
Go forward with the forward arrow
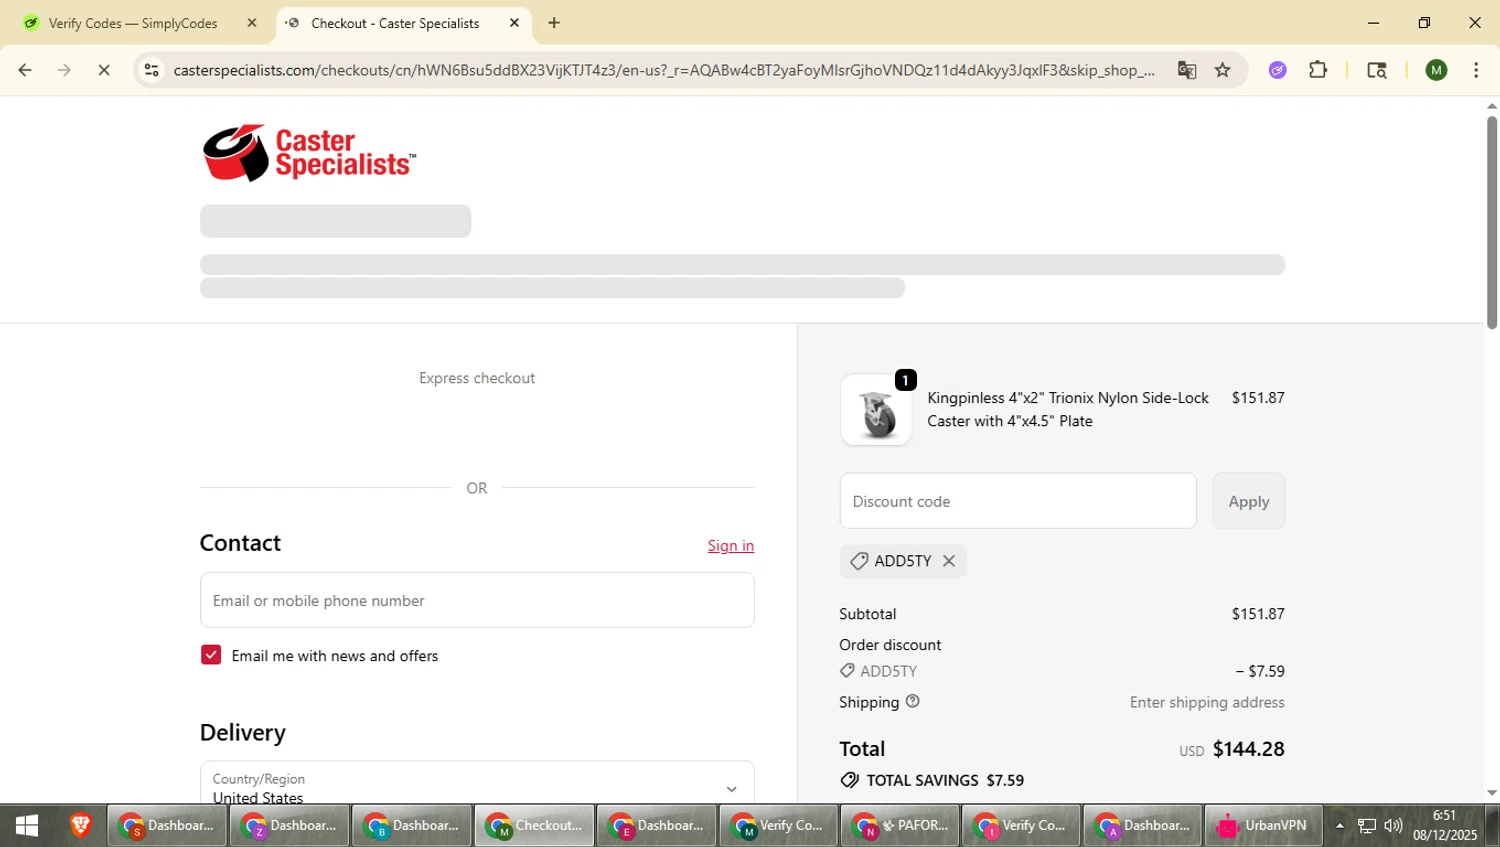point(65,70)
